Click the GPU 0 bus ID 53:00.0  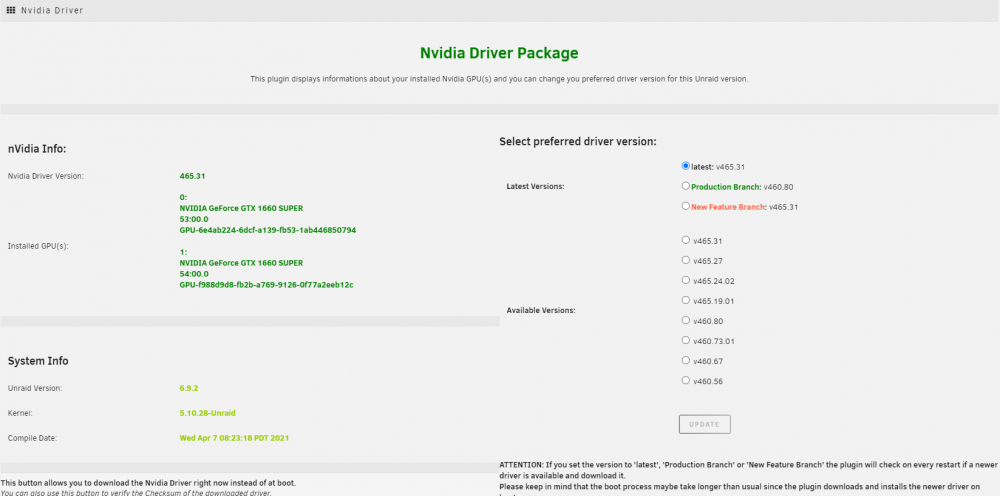(x=194, y=219)
